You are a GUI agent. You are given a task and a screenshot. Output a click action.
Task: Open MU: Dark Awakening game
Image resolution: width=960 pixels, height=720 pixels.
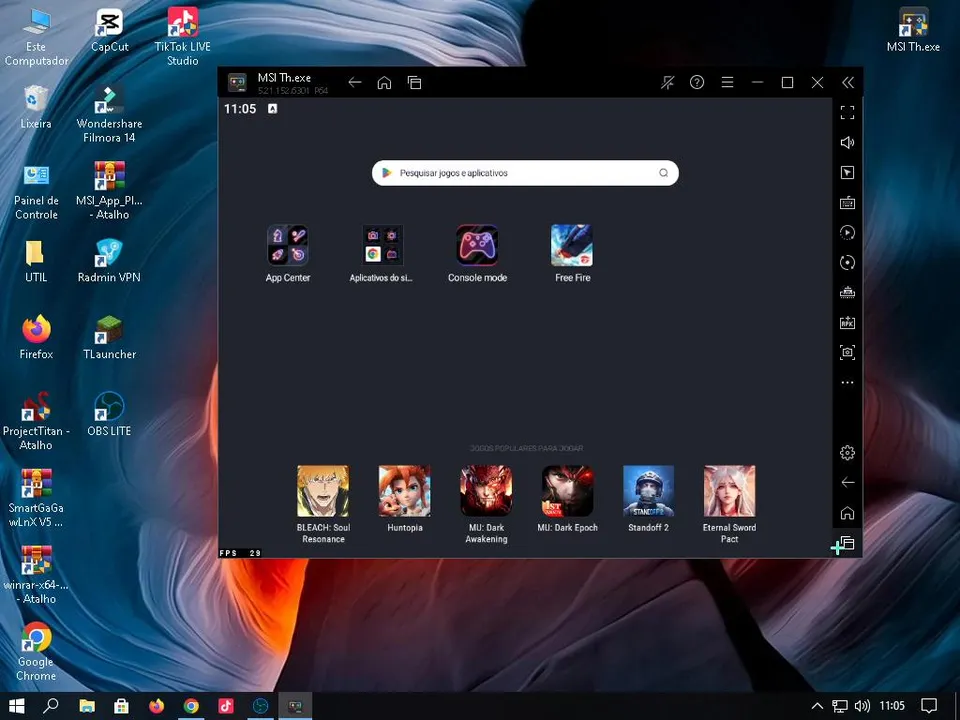pos(486,491)
